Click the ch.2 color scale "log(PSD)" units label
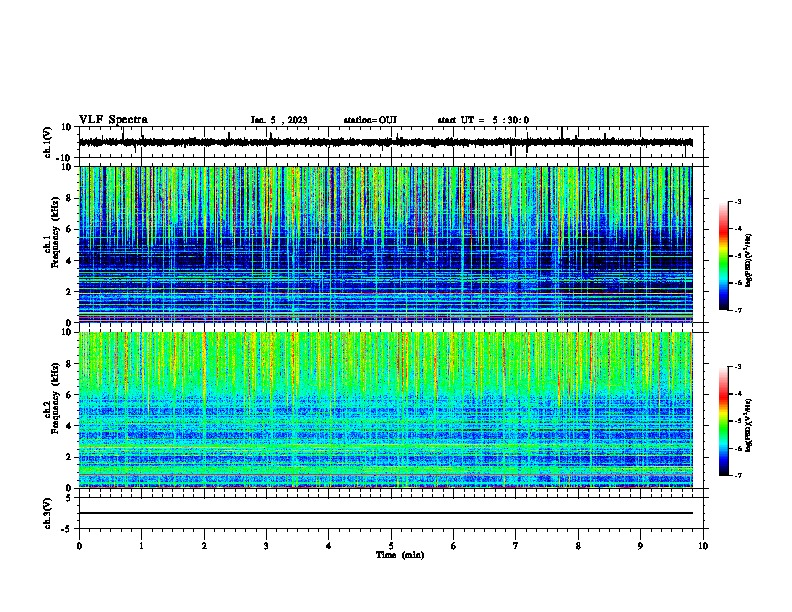 749,426
